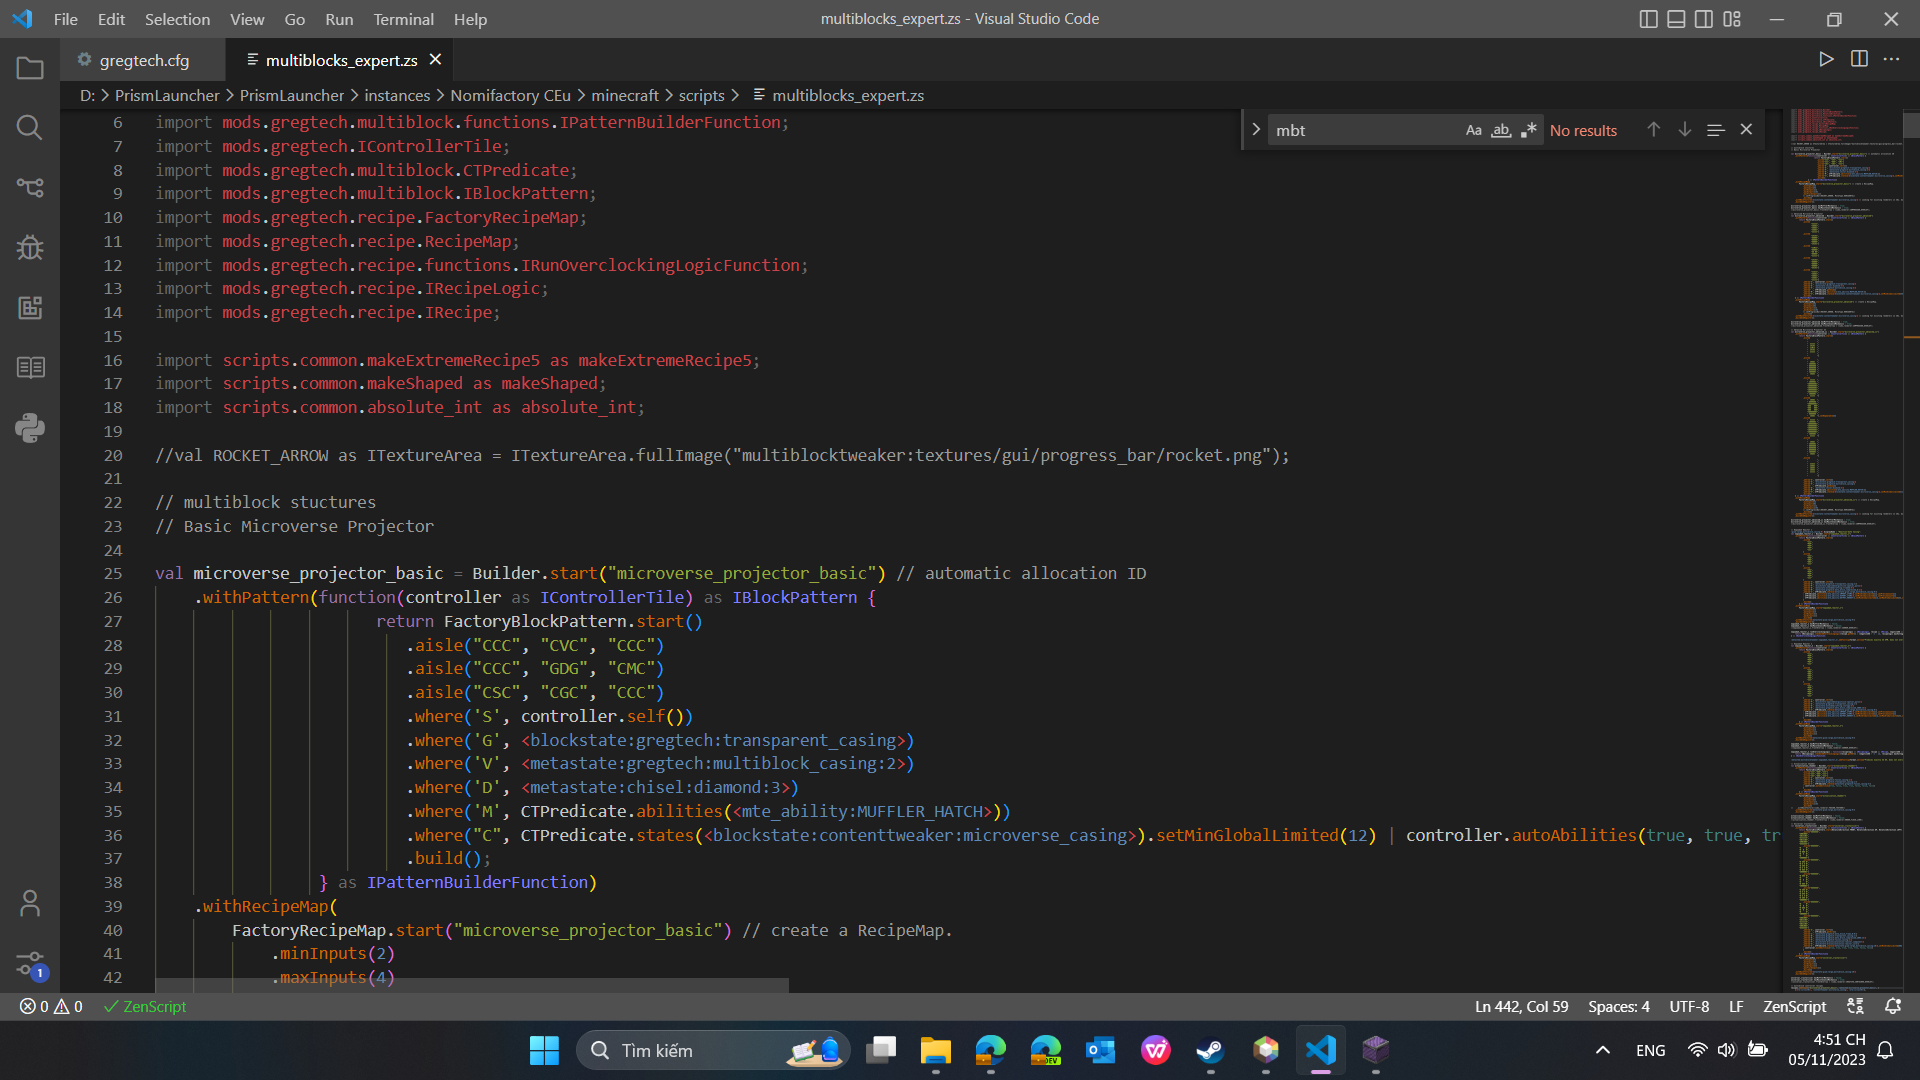Image resolution: width=1920 pixels, height=1080 pixels.
Task: Switch to the gregtech.cfg tab
Action: click(x=143, y=60)
